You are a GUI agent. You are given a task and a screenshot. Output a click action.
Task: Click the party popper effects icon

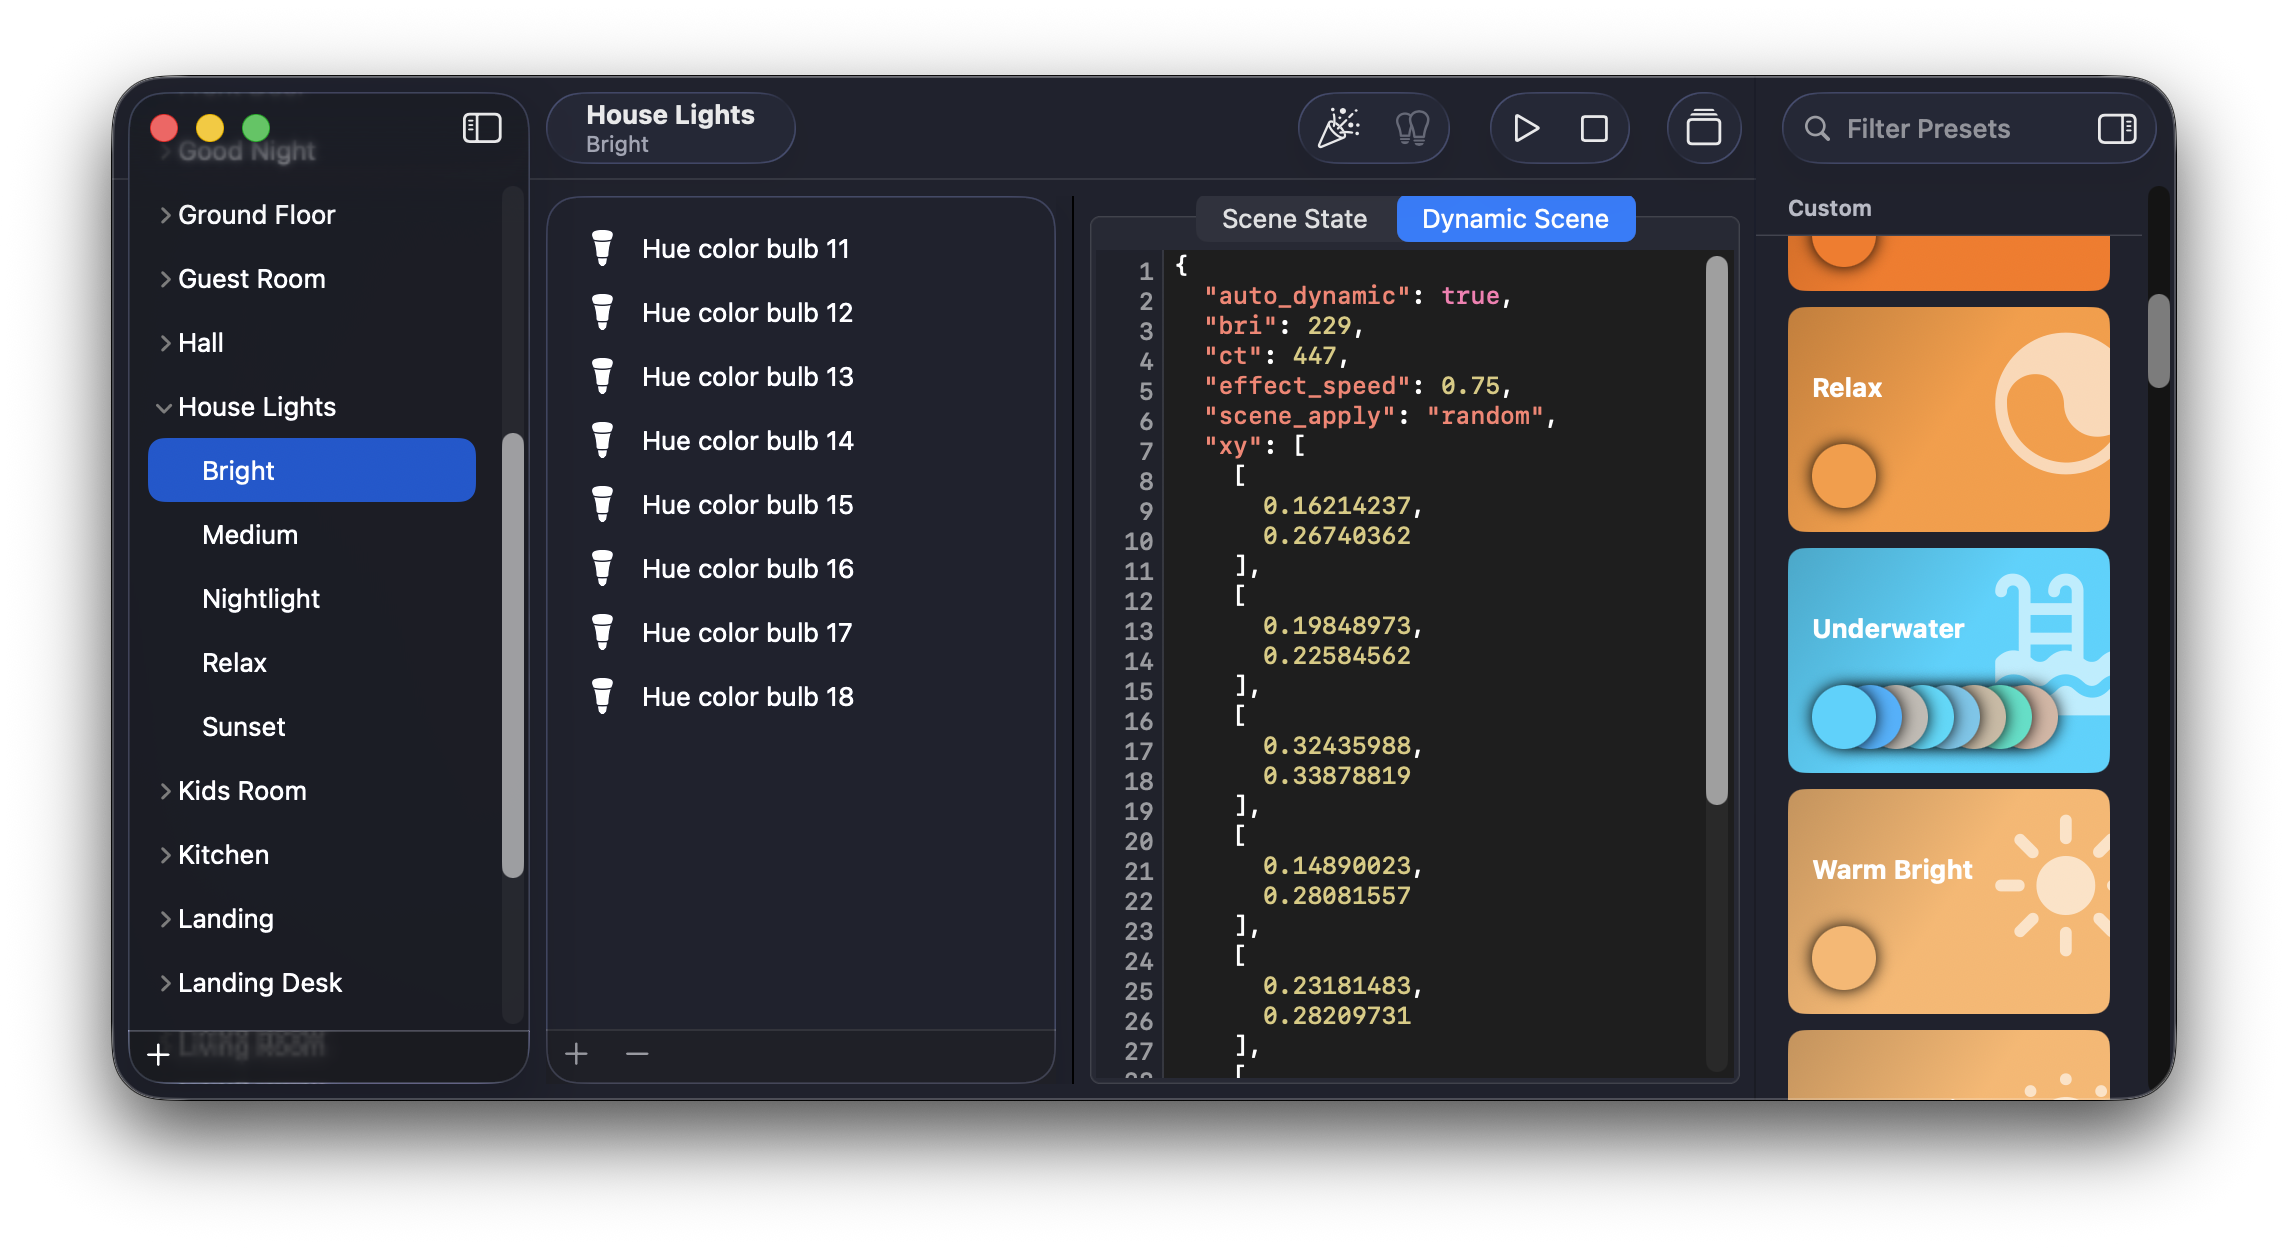(1338, 128)
